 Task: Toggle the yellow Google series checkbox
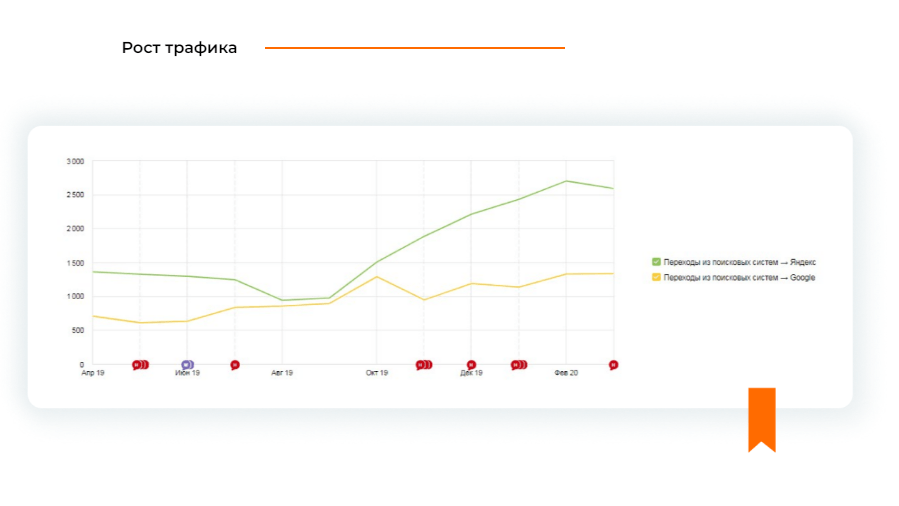(656, 277)
